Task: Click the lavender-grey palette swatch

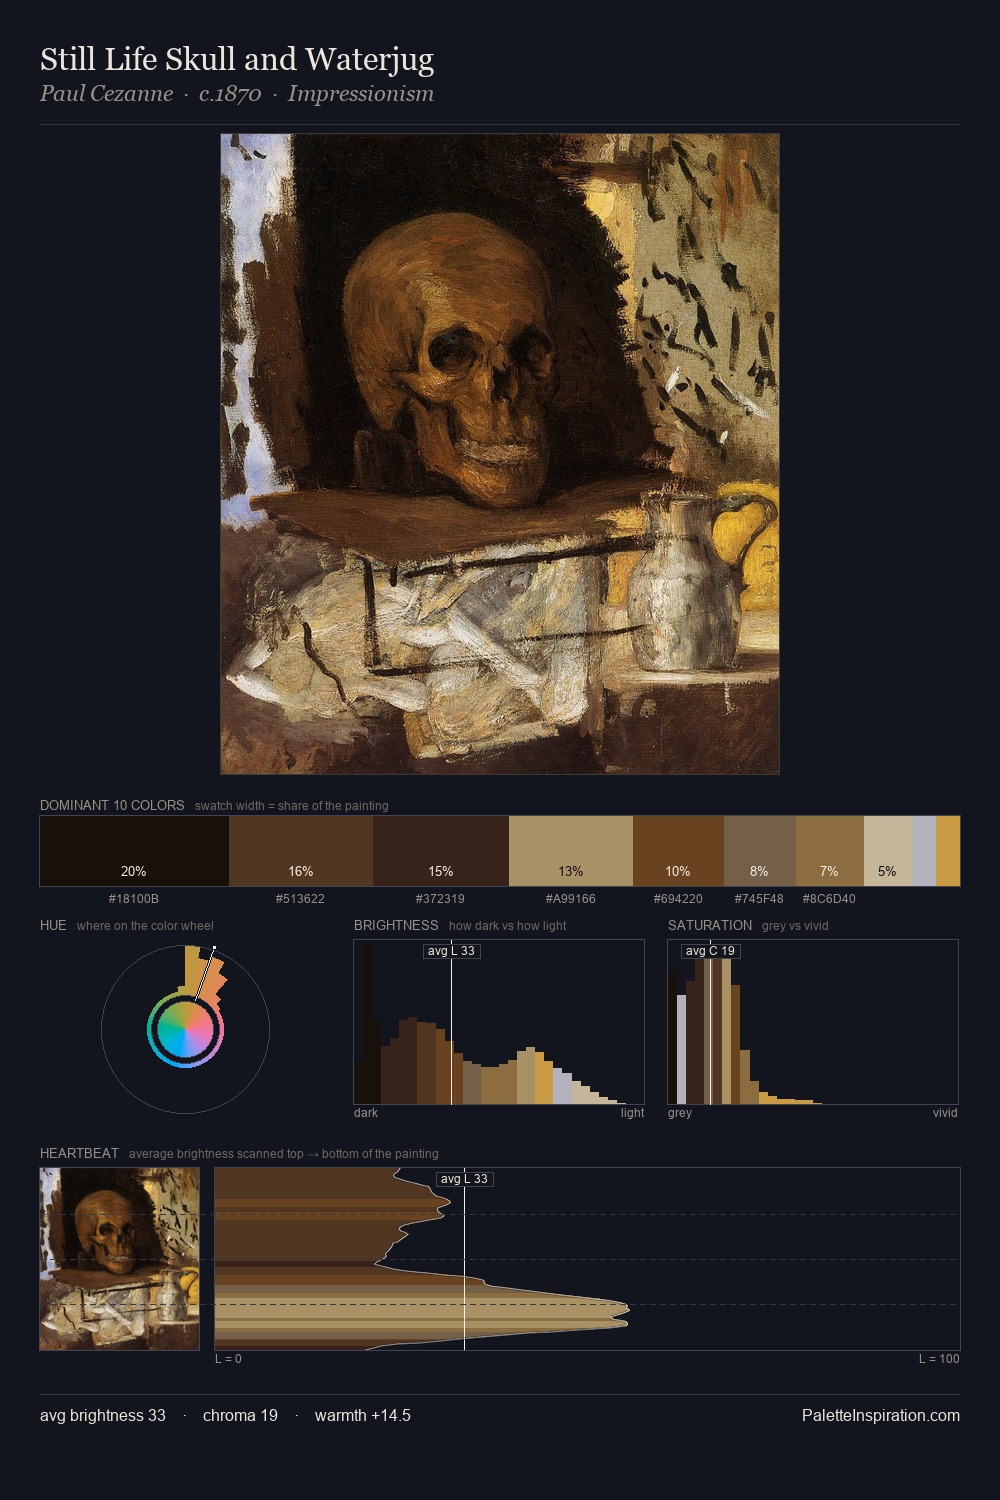Action: [x=924, y=851]
